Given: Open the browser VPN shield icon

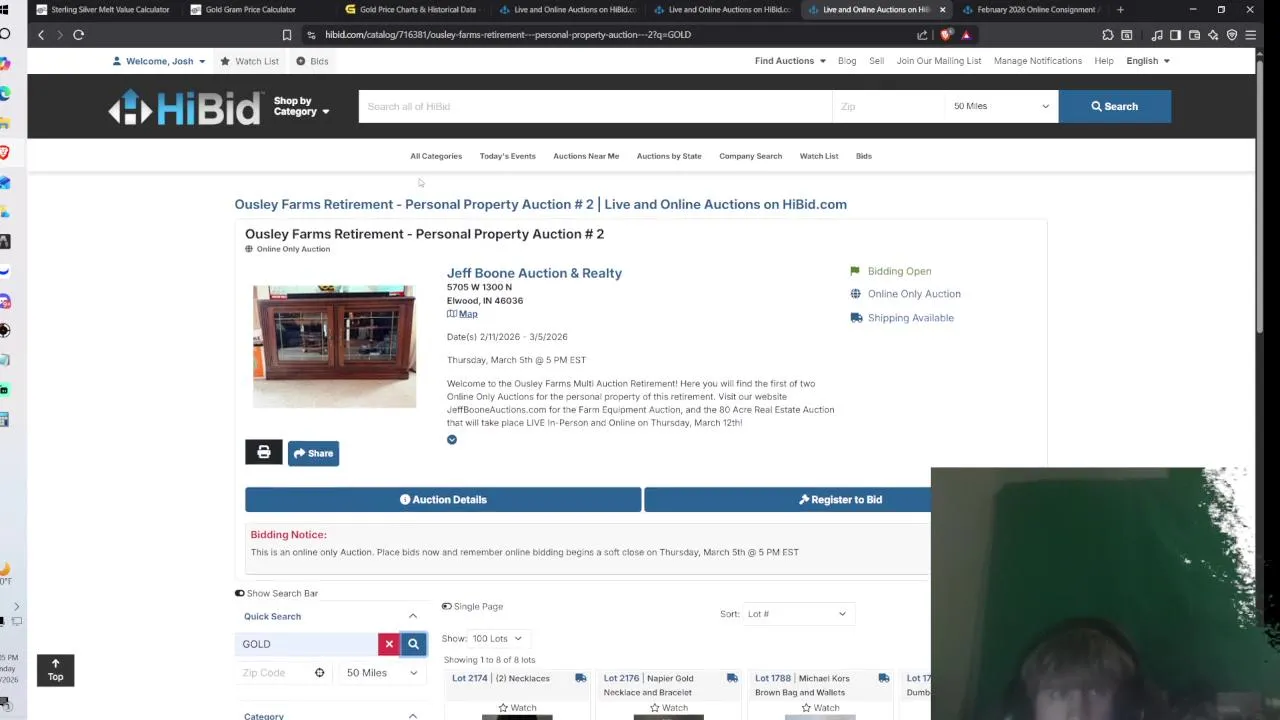Looking at the screenshot, I should pyautogui.click(x=1232, y=35).
